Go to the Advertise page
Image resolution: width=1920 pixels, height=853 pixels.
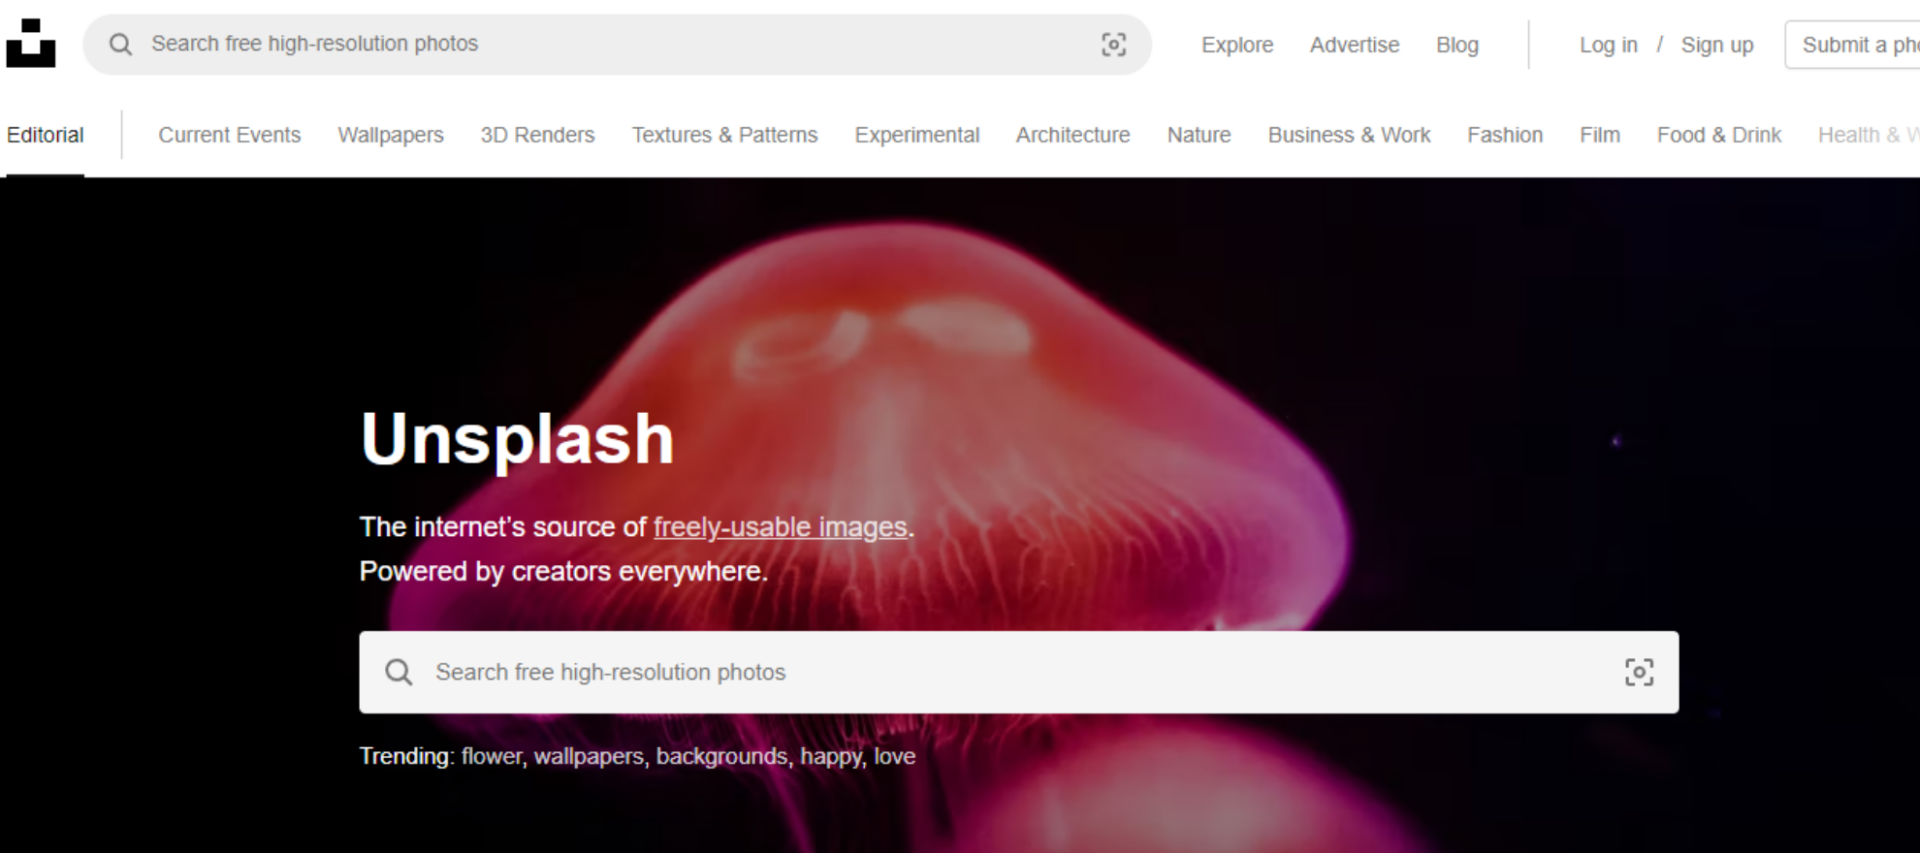point(1355,45)
